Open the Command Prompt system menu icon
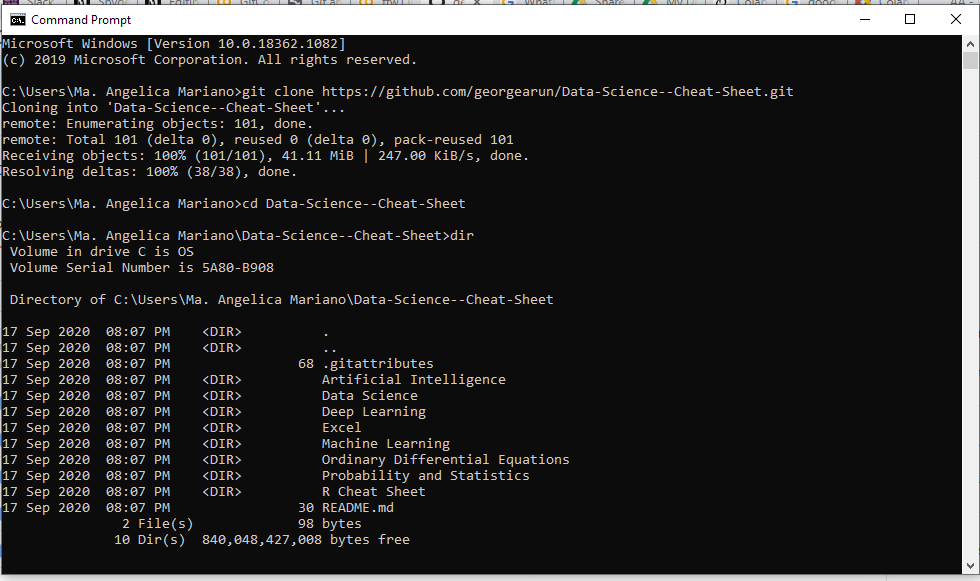980x581 pixels. coord(17,19)
